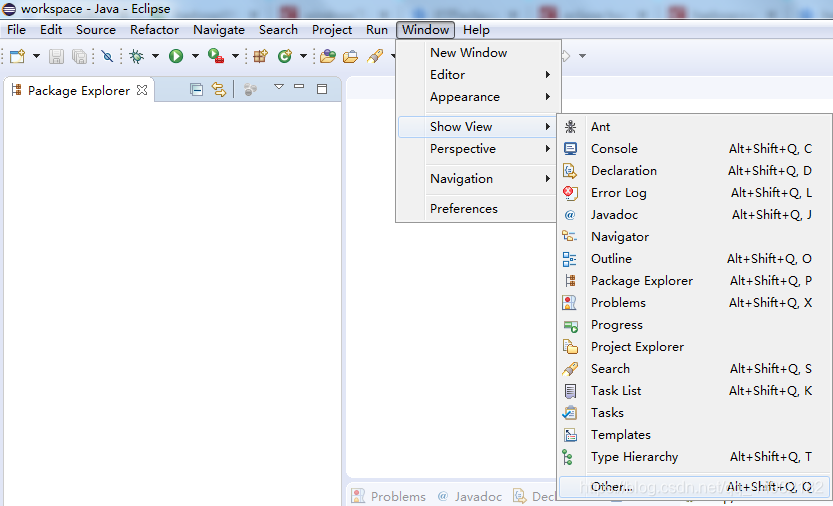This screenshot has height=506, width=833.
Task: Select Templates in Show View submenu
Action: (694, 435)
